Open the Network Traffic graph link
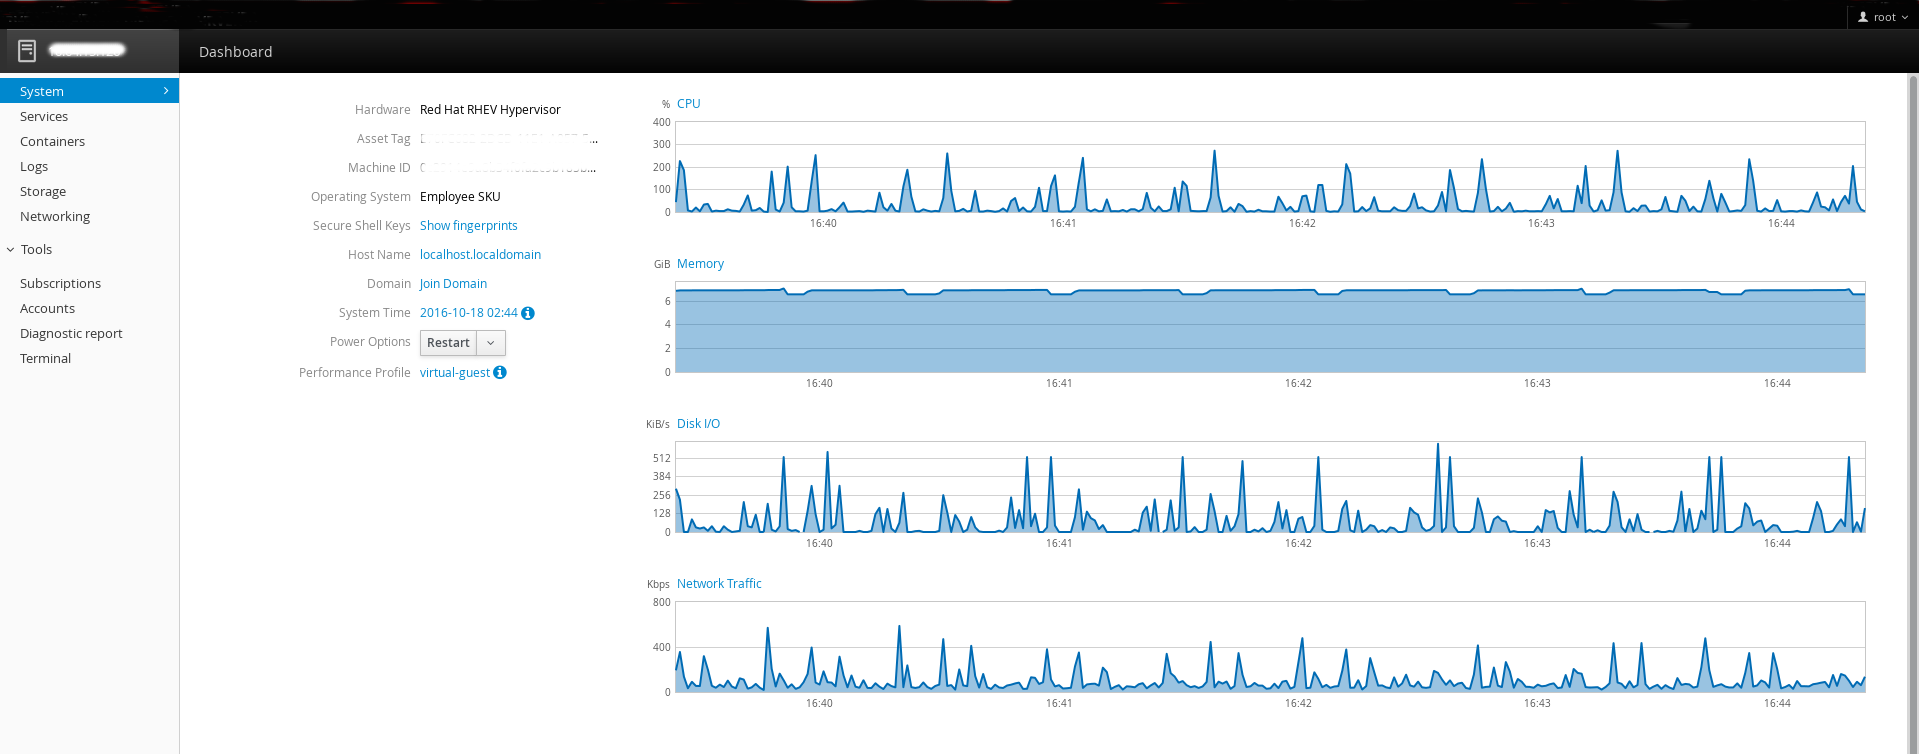The image size is (1919, 754). (719, 584)
